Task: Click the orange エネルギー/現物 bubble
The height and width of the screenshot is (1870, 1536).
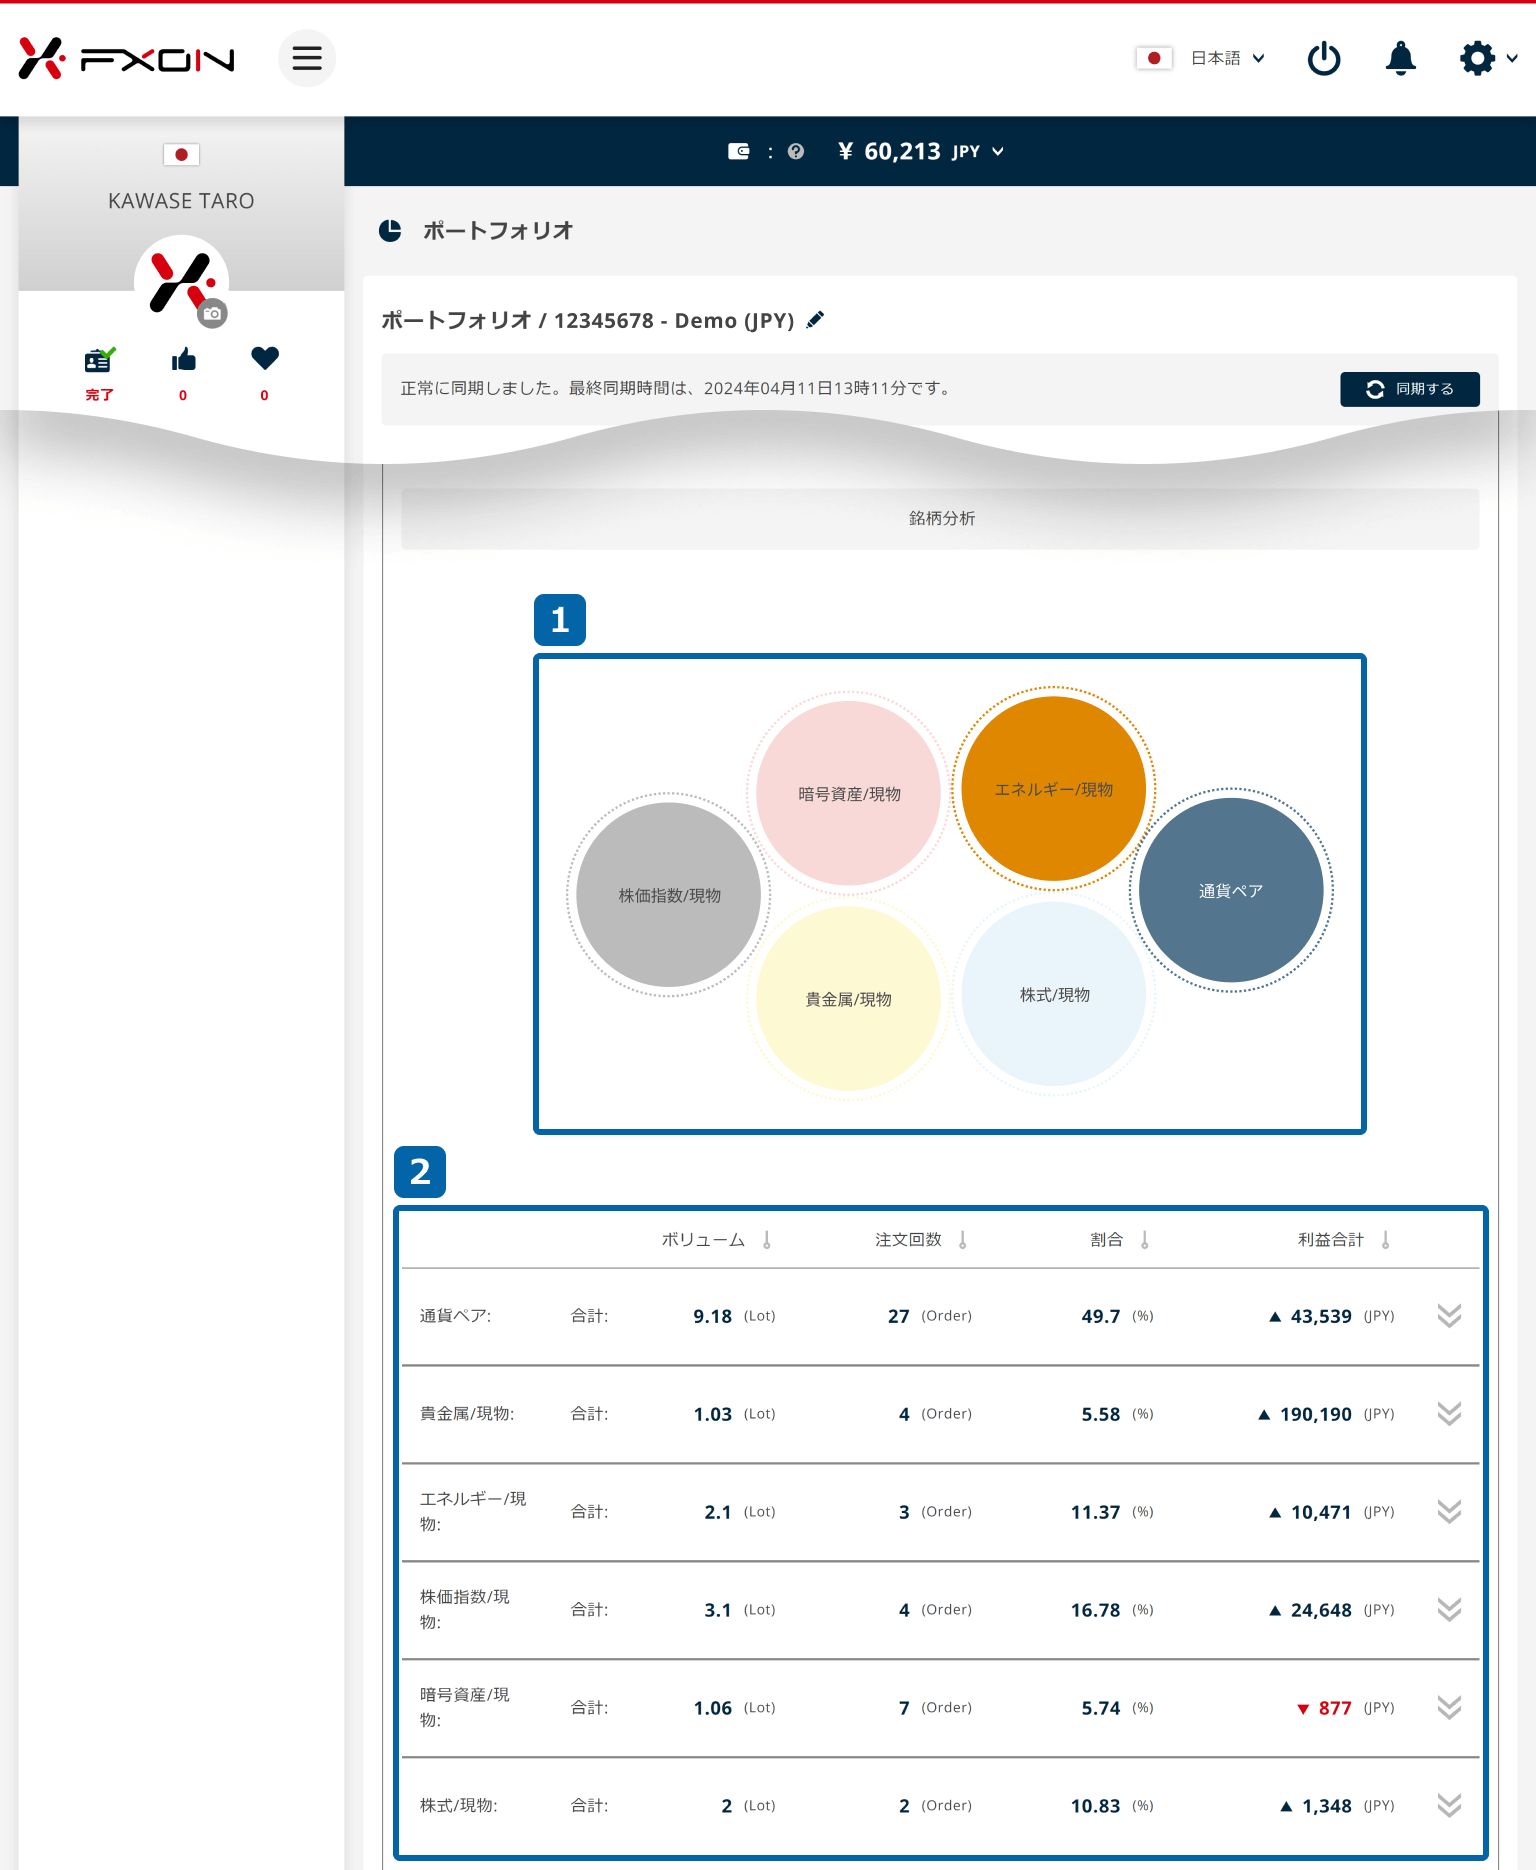Action: tap(1053, 789)
